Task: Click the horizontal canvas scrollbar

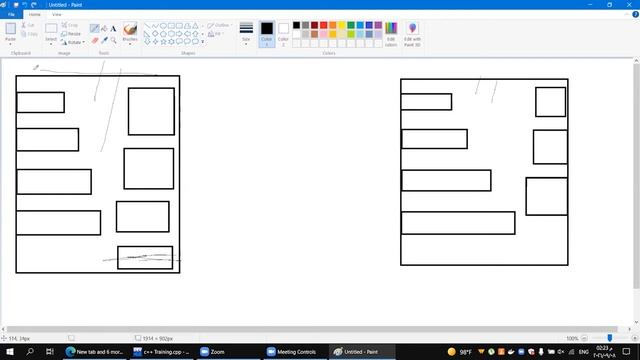Action: (312, 329)
